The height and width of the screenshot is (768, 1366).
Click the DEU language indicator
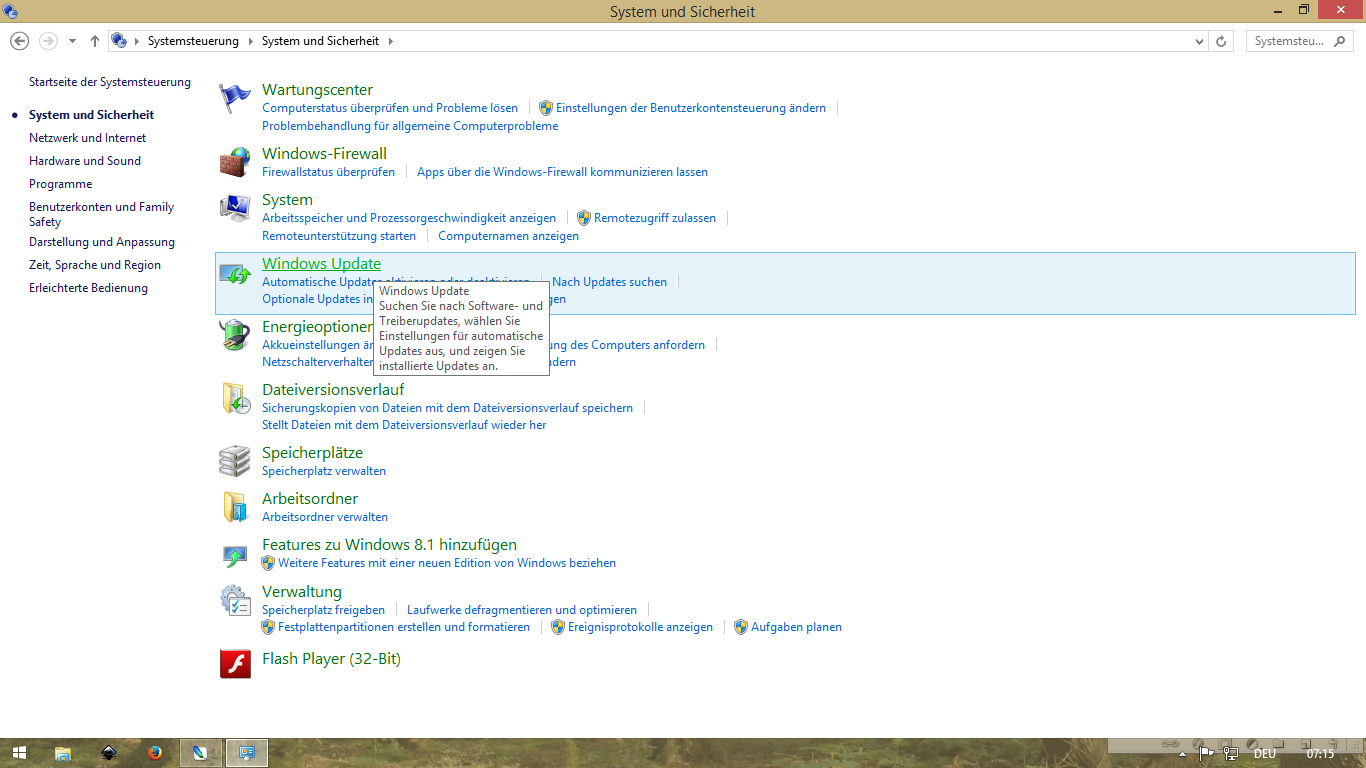[1265, 753]
